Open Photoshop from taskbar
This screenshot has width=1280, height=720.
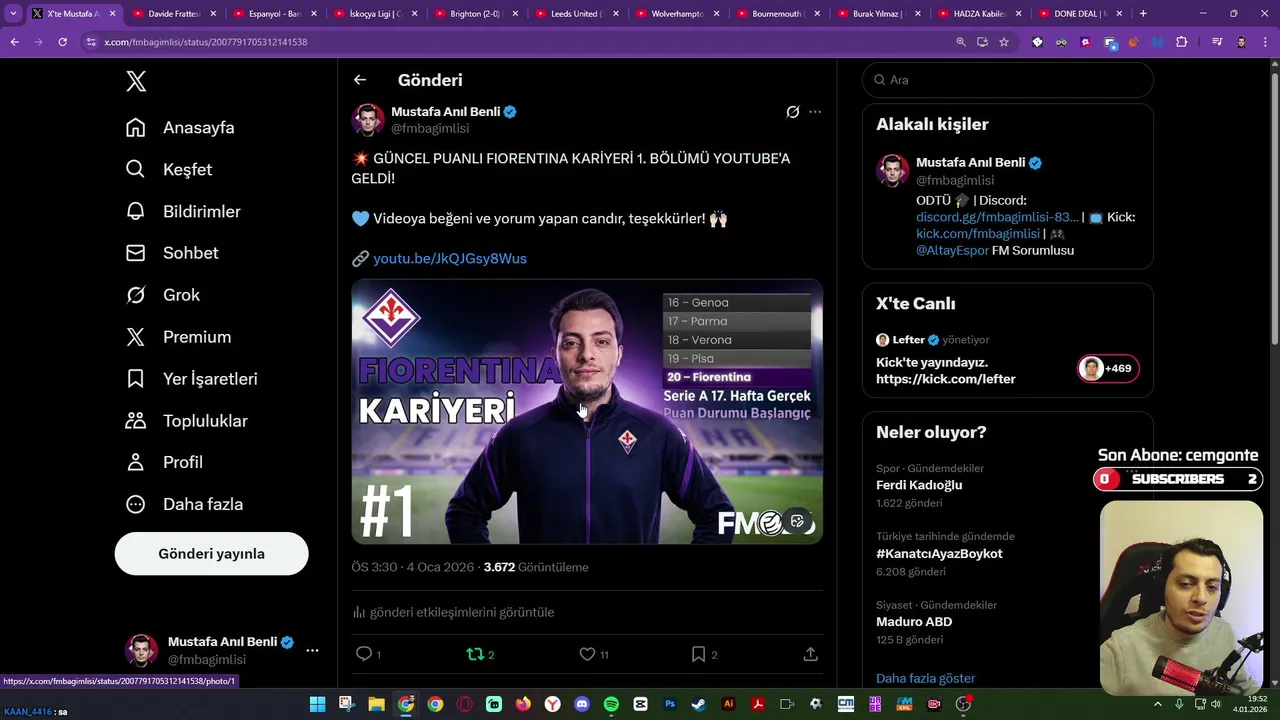[670, 704]
